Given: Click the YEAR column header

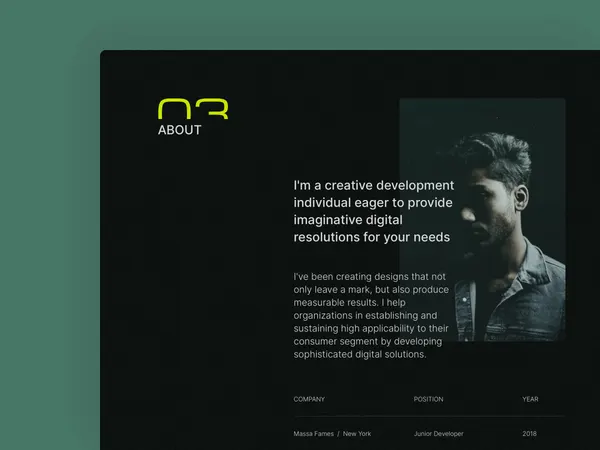Looking at the screenshot, I should 530,399.
